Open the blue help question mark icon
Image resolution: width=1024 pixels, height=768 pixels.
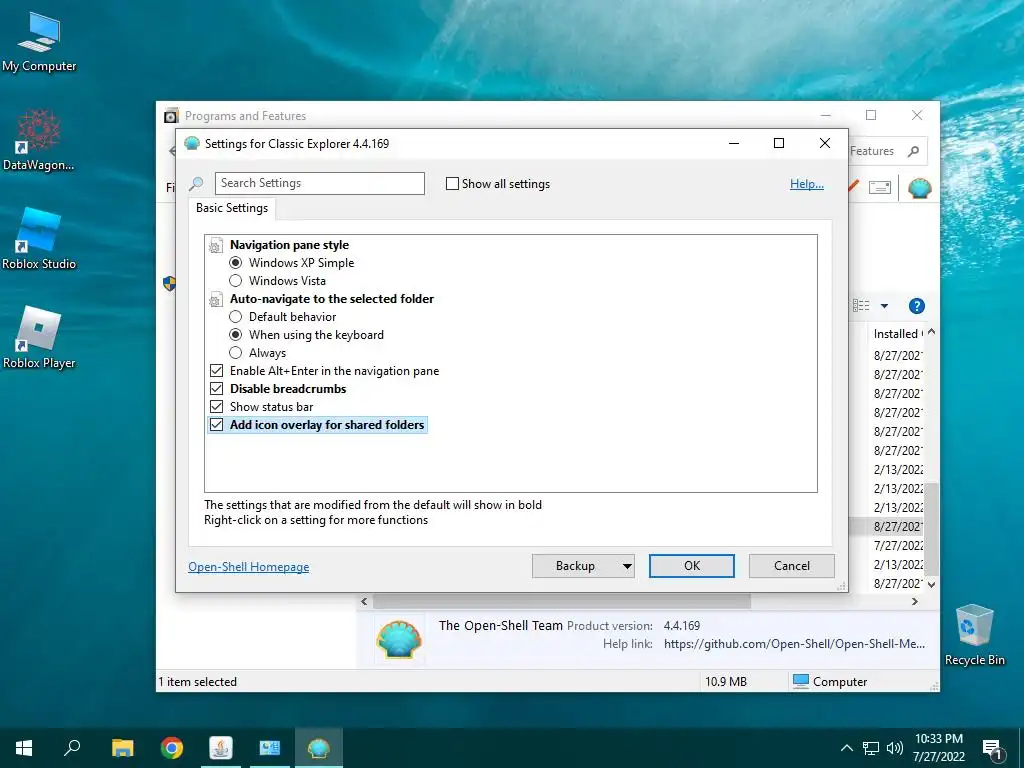click(x=917, y=306)
